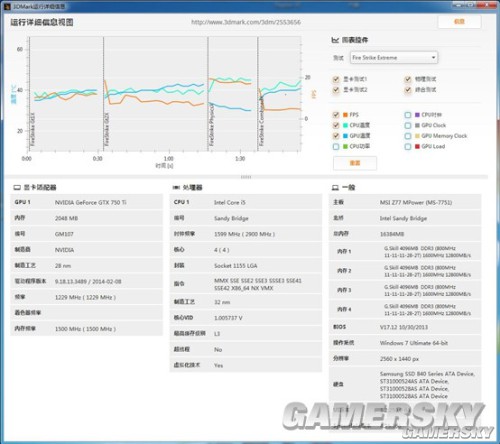This screenshot has height=444, width=500.
Task: Click the Fire Strike Extreme dropdown arrow
Action: click(x=433, y=58)
